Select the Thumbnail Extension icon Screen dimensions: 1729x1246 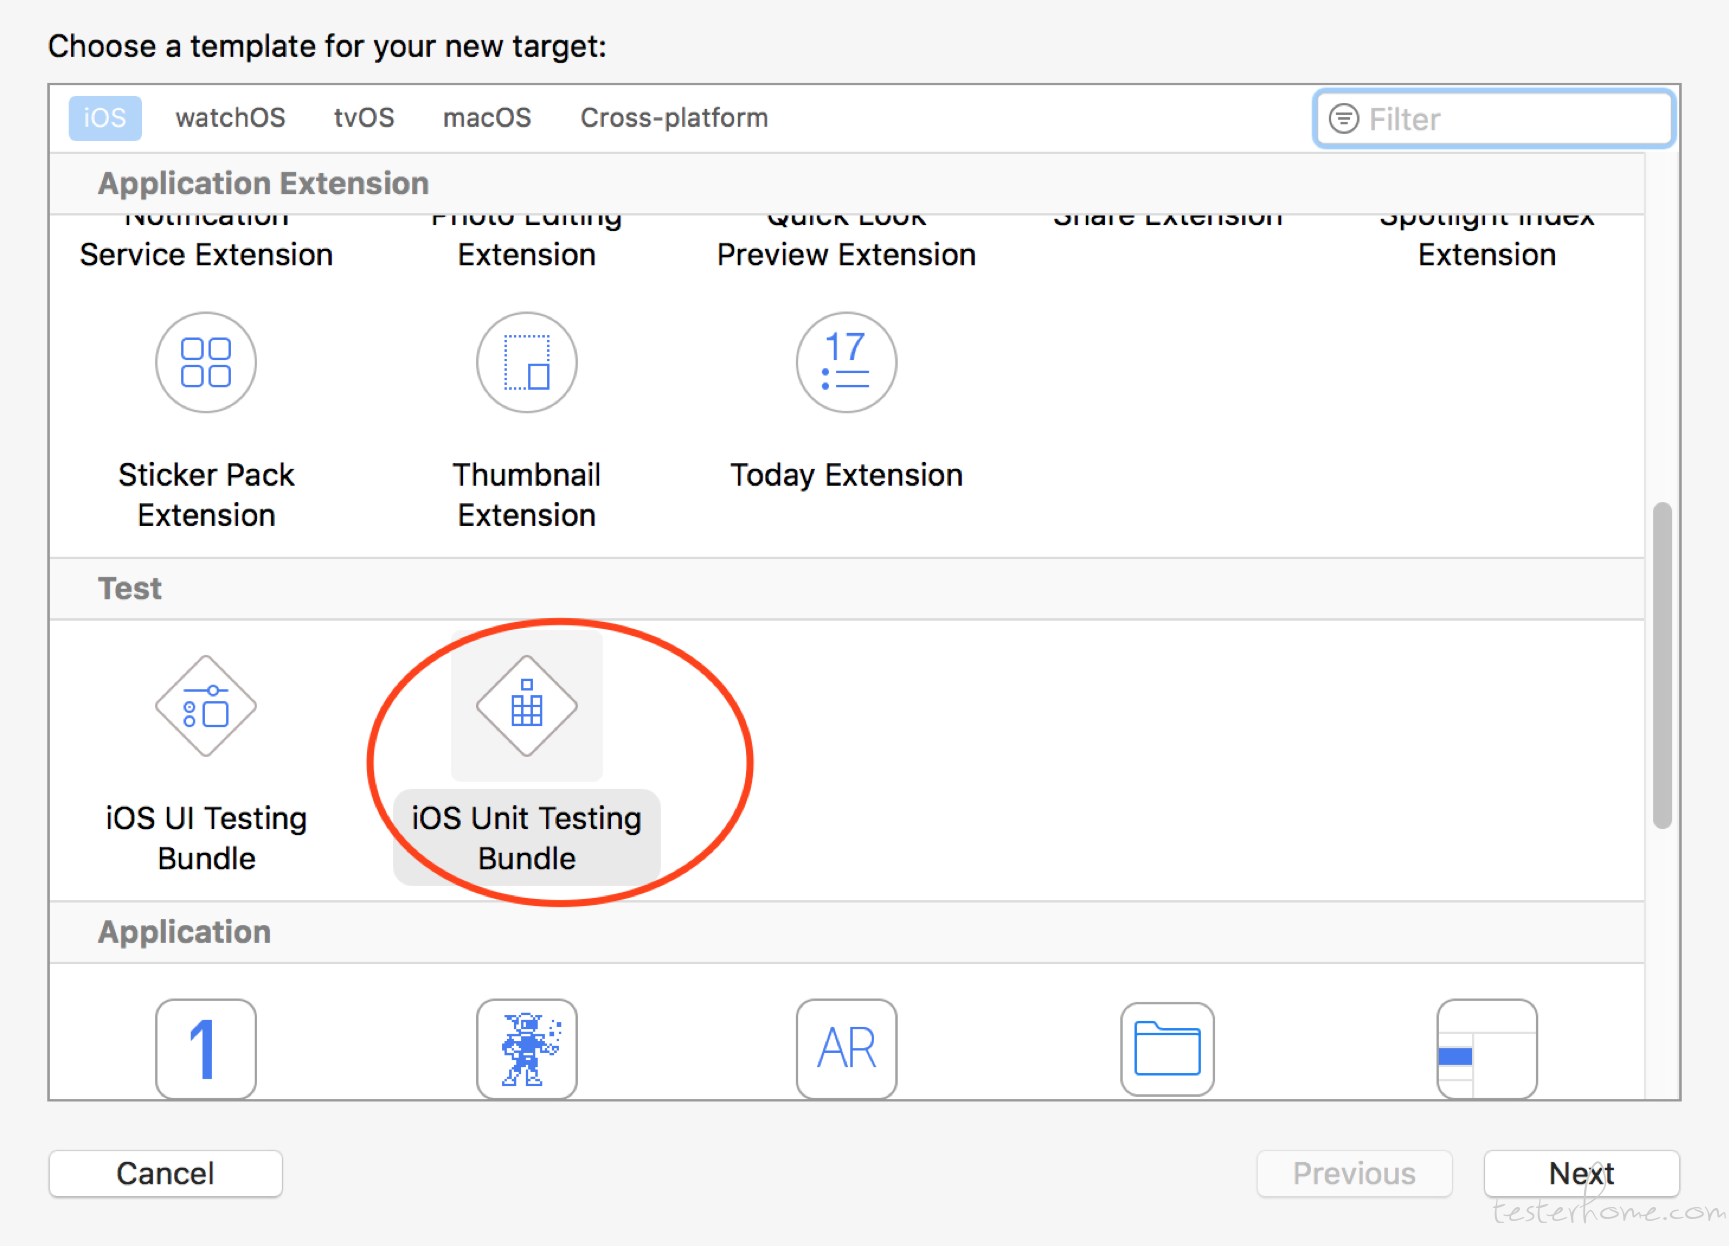point(527,362)
